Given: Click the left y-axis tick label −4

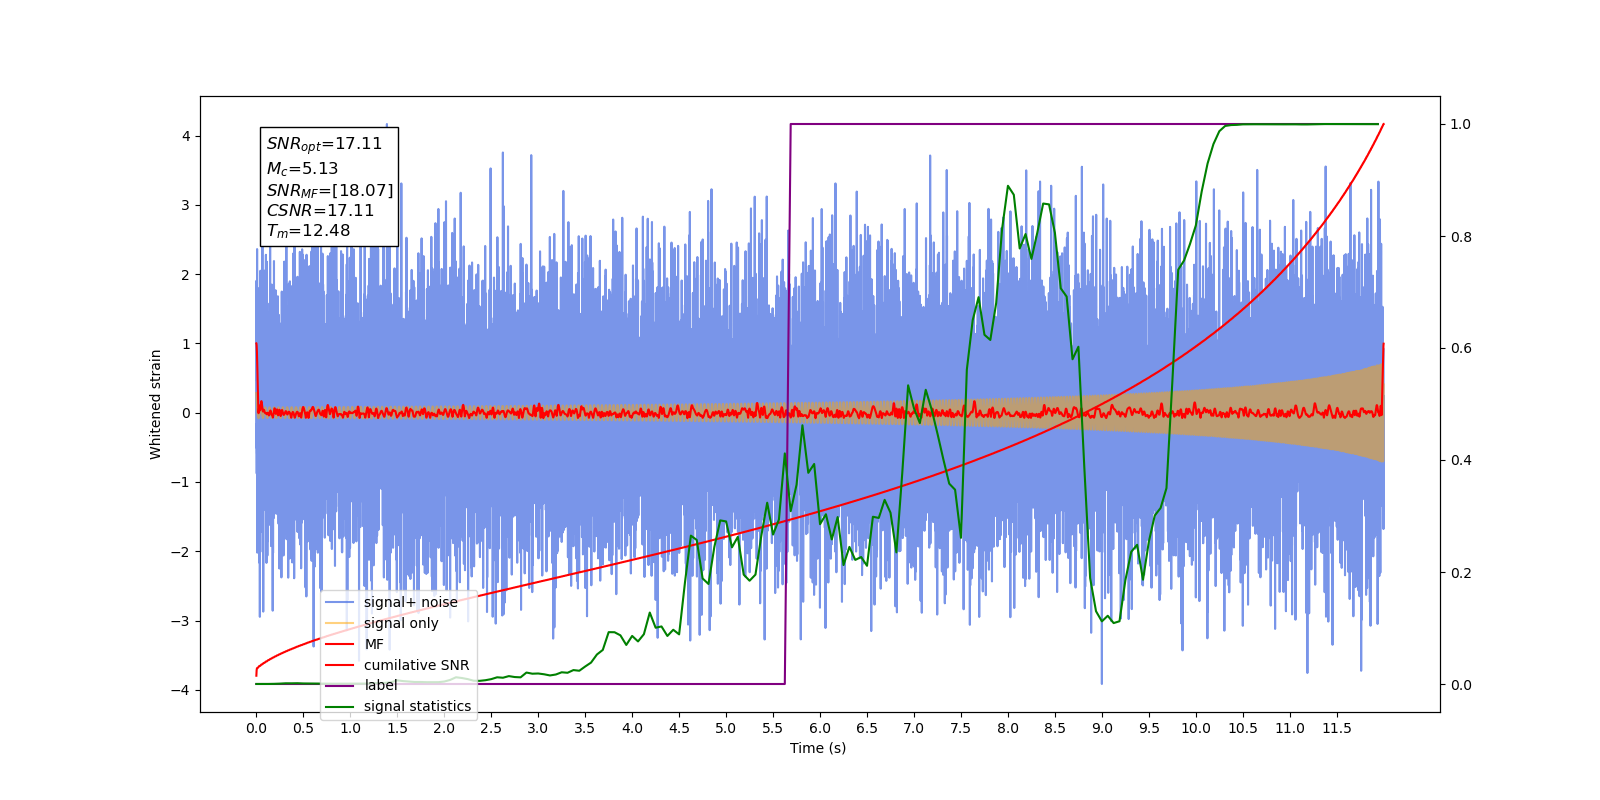Looking at the screenshot, I should [181, 690].
